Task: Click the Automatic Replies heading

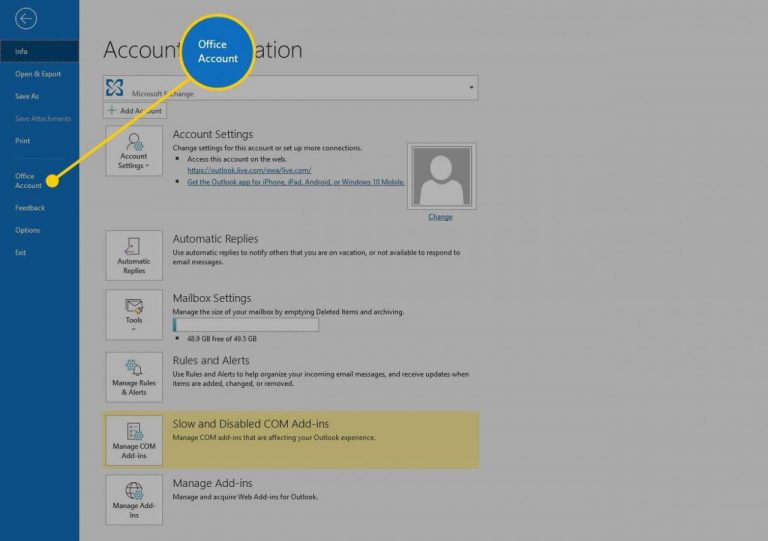Action: point(215,239)
